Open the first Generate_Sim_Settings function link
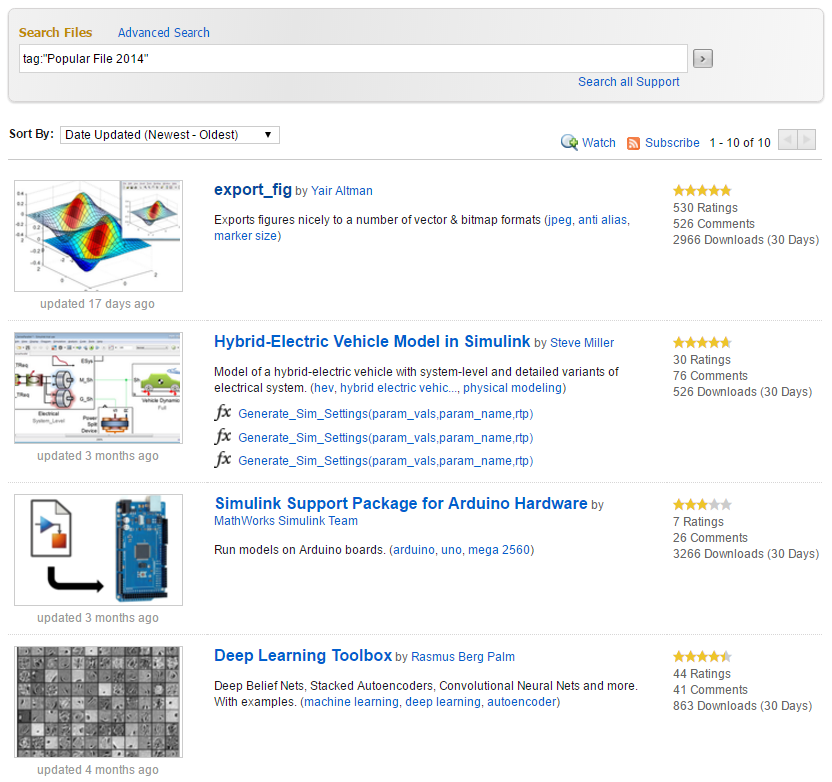832x782 pixels. (x=386, y=414)
